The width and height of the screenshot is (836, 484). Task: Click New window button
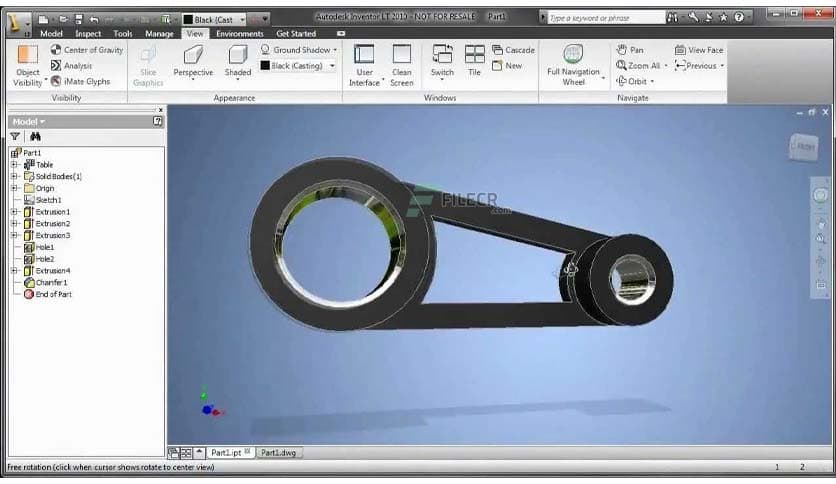[x=507, y=66]
